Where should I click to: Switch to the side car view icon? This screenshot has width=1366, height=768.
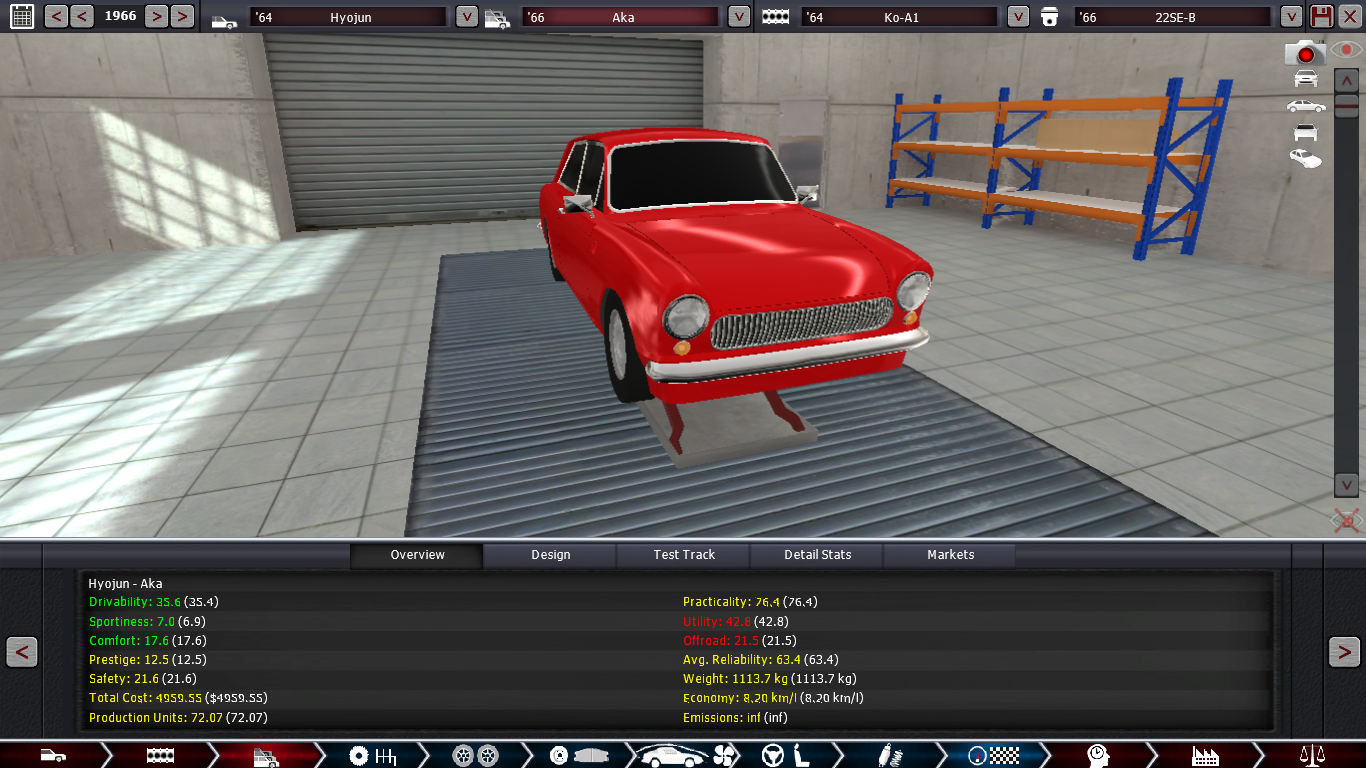(x=1305, y=106)
